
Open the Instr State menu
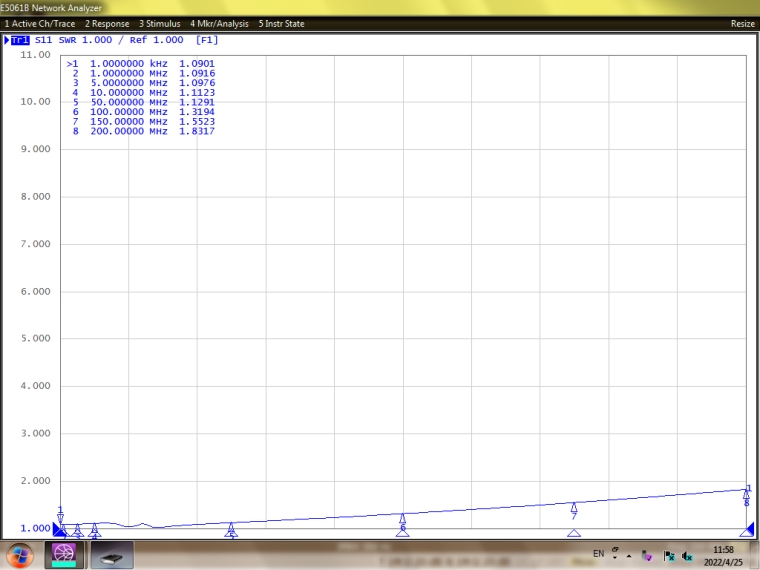[x=281, y=23]
